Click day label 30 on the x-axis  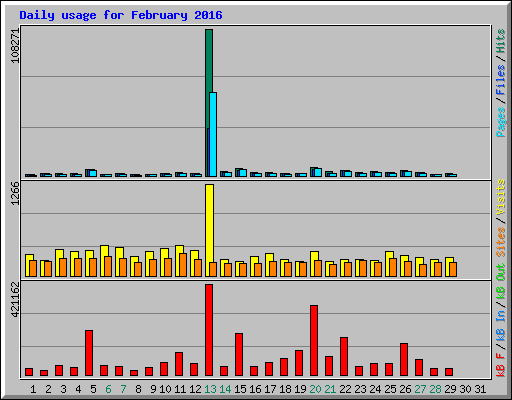[465, 389]
